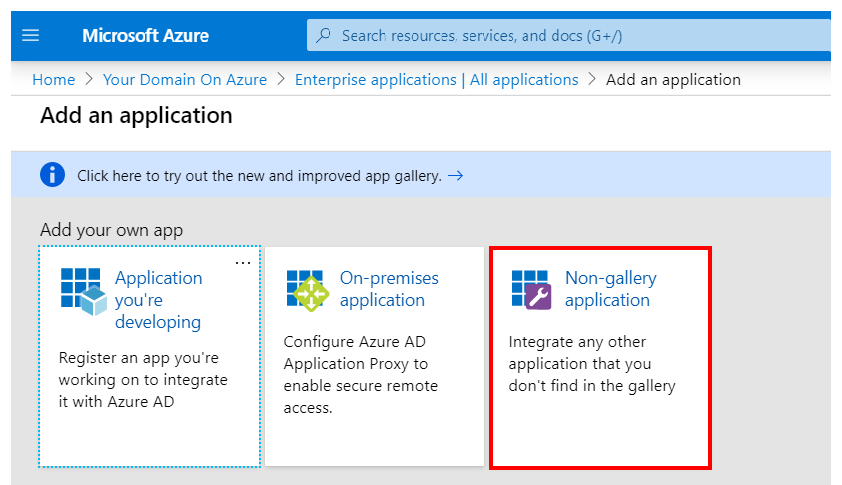Click the blue info icon in banner
This screenshot has height=485, width=842.
(52, 175)
